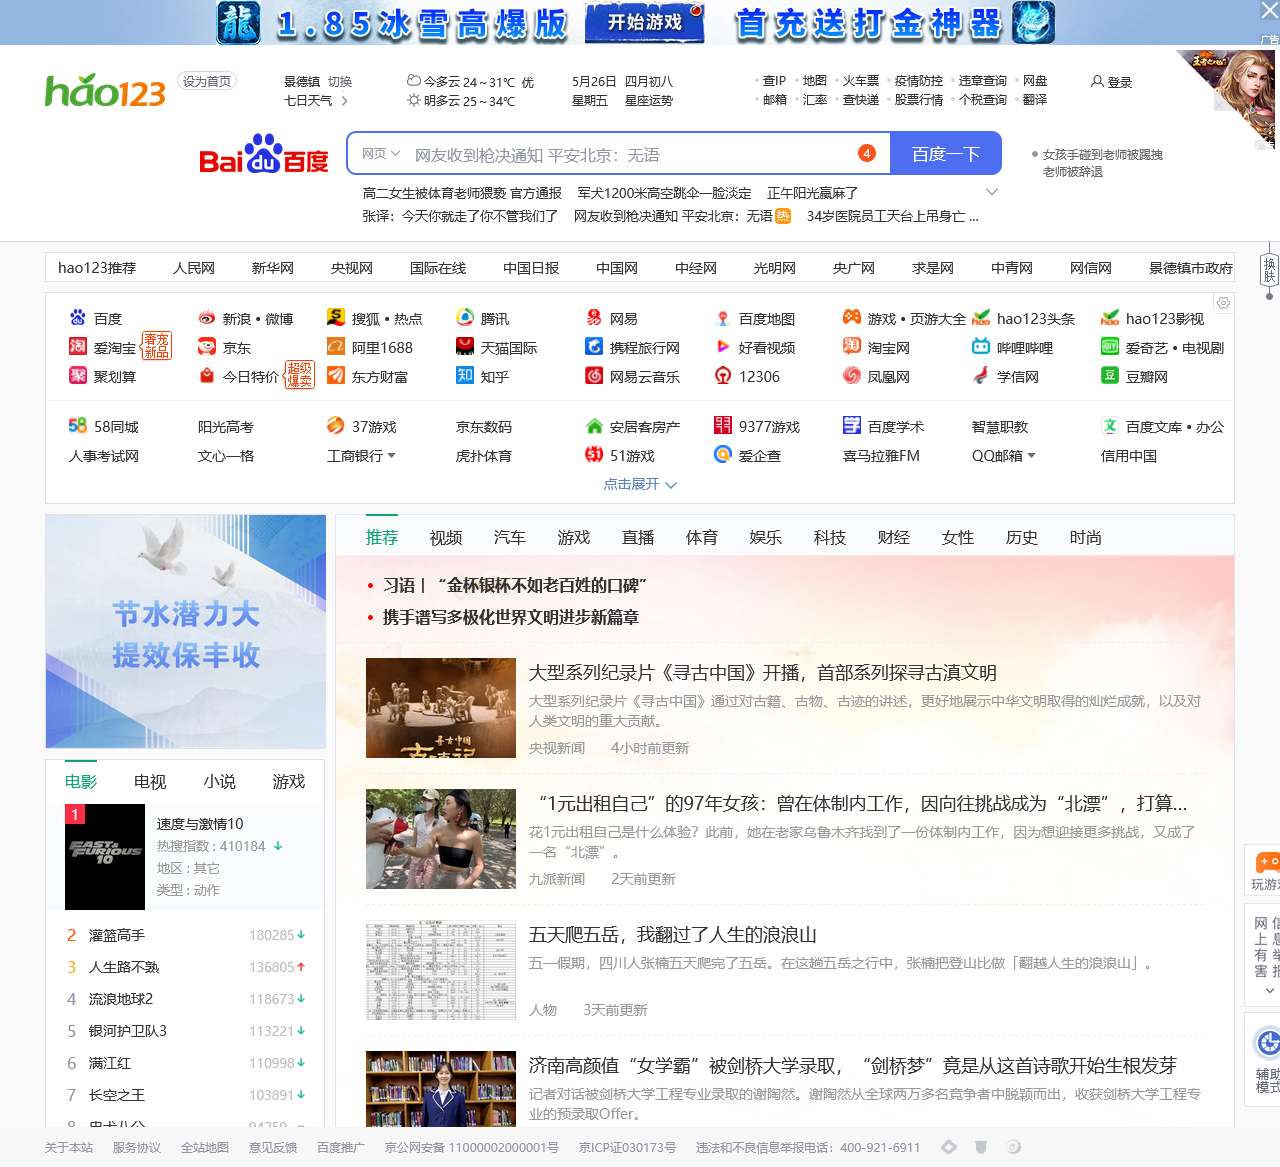Open the 济南高颜值女学霸 article thumbnail
The width and height of the screenshot is (1280, 1167).
click(x=441, y=1089)
